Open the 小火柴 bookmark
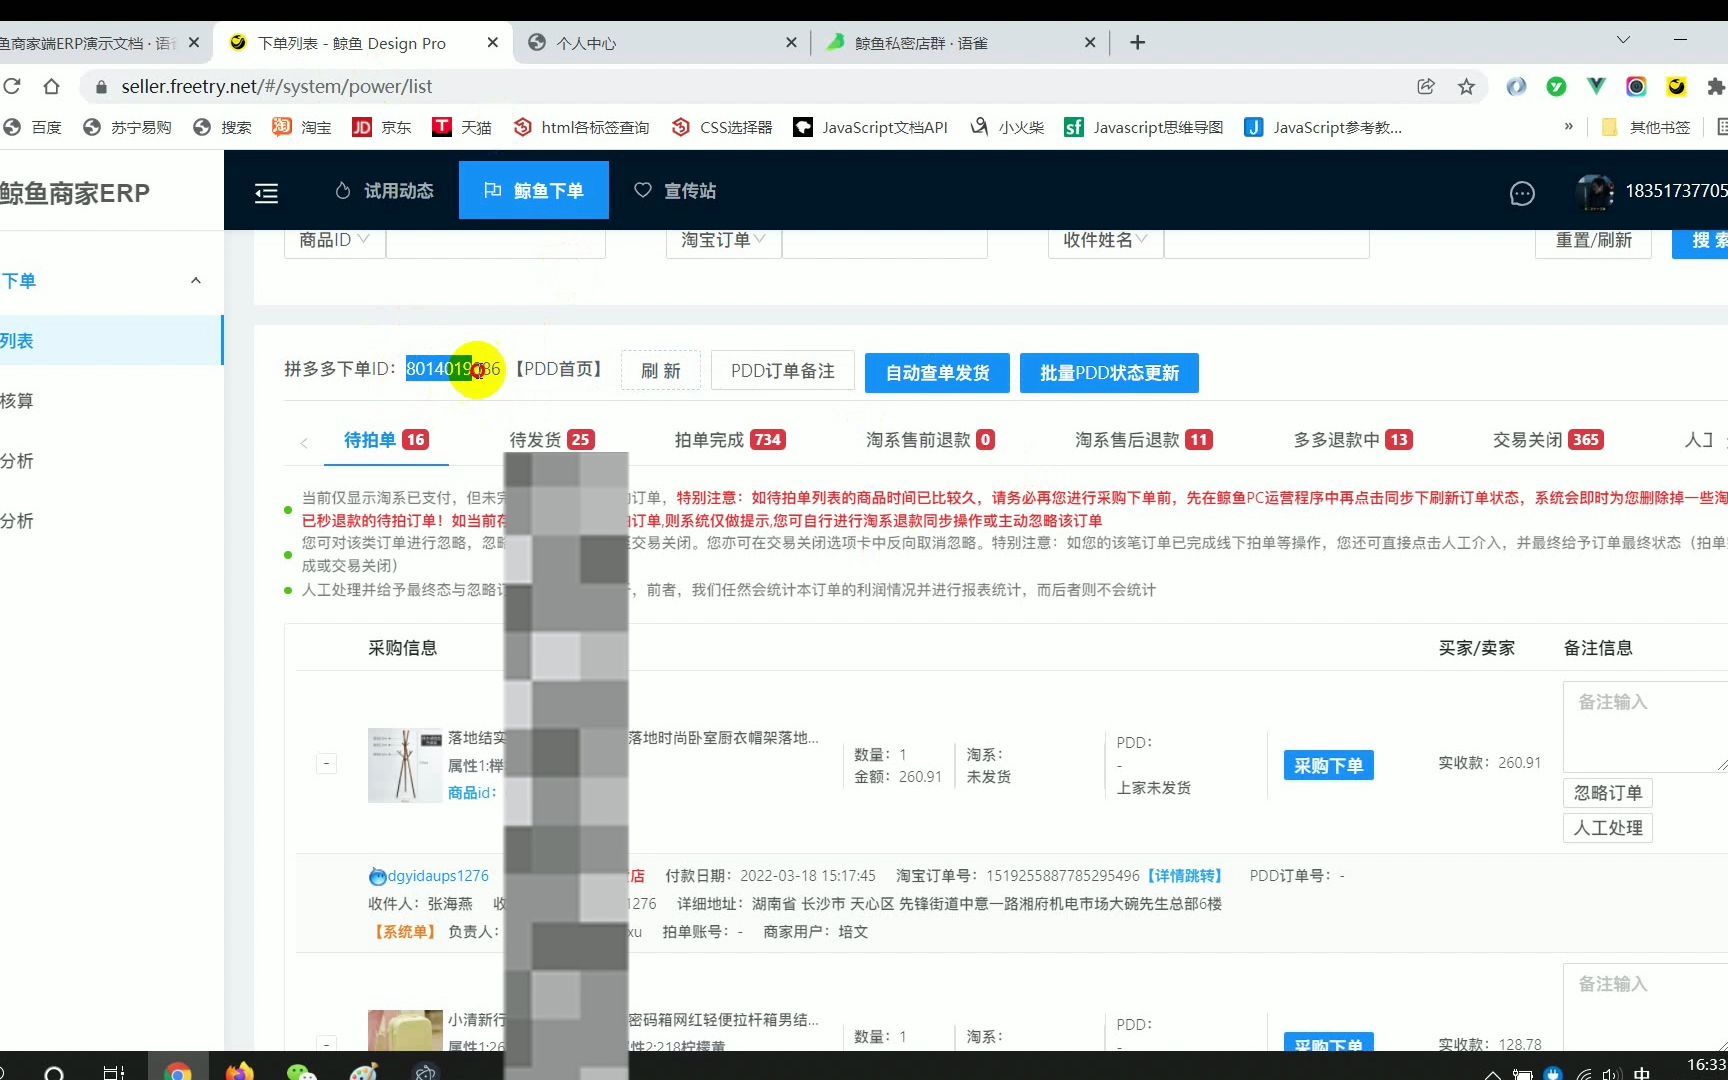Image resolution: width=1728 pixels, height=1080 pixels. coord(1008,127)
